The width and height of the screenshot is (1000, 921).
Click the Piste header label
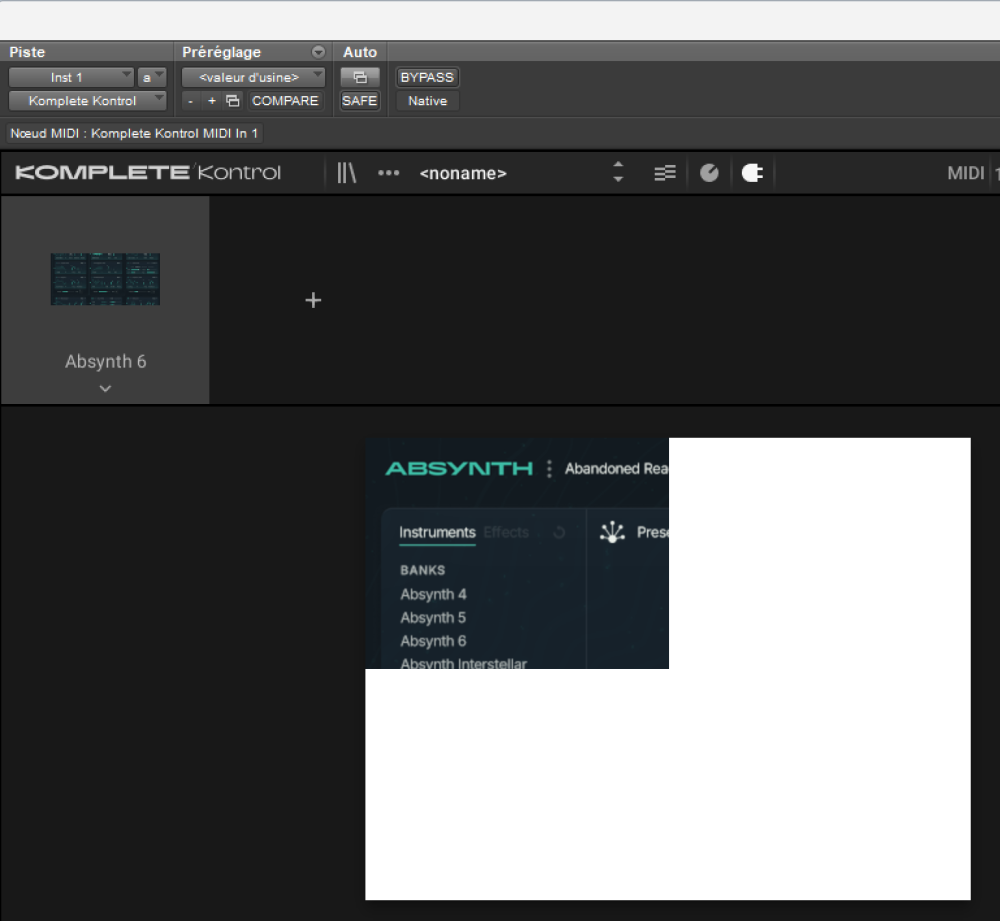pyautogui.click(x=27, y=52)
